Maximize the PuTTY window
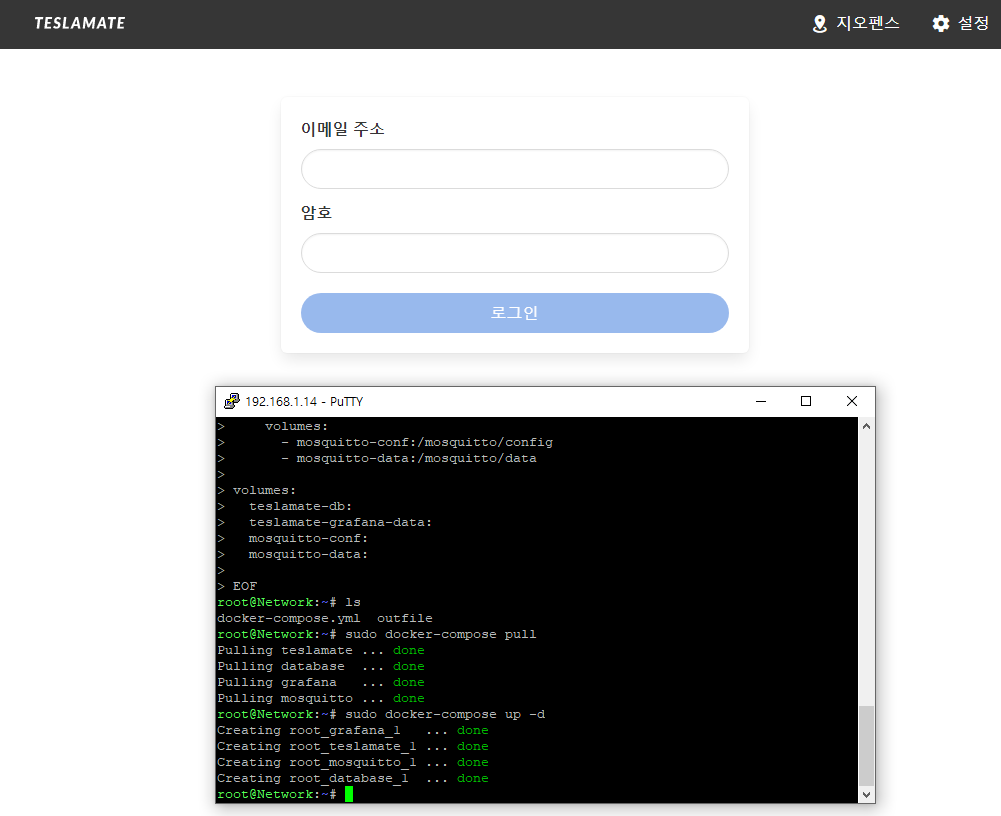This screenshot has width=1001, height=816. 806,401
